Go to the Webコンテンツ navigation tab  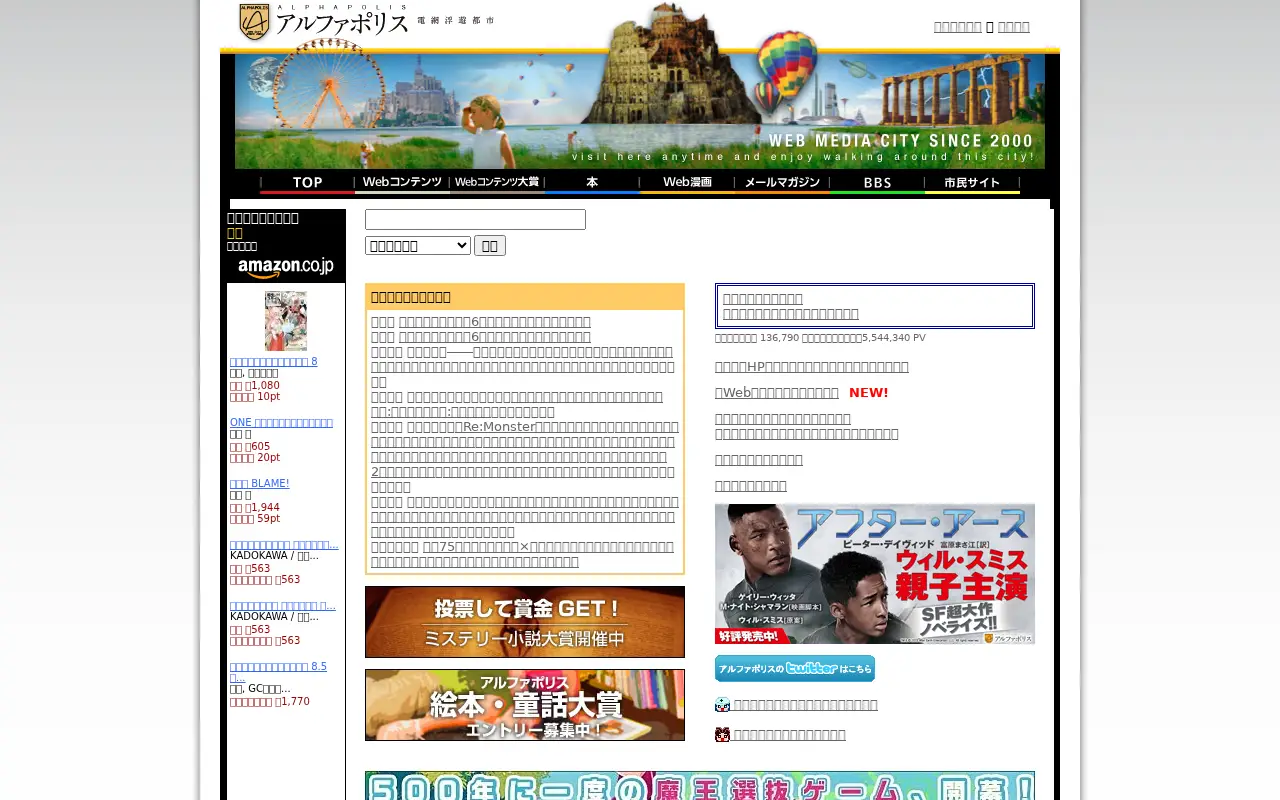(x=402, y=183)
